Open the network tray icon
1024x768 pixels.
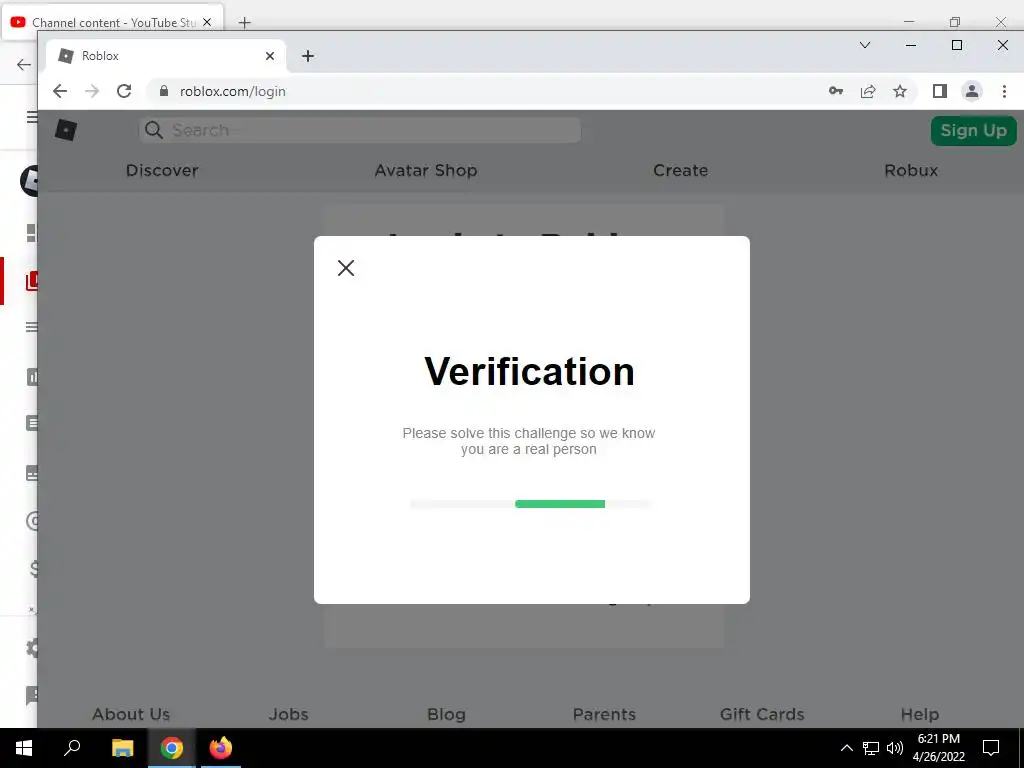tap(871, 748)
